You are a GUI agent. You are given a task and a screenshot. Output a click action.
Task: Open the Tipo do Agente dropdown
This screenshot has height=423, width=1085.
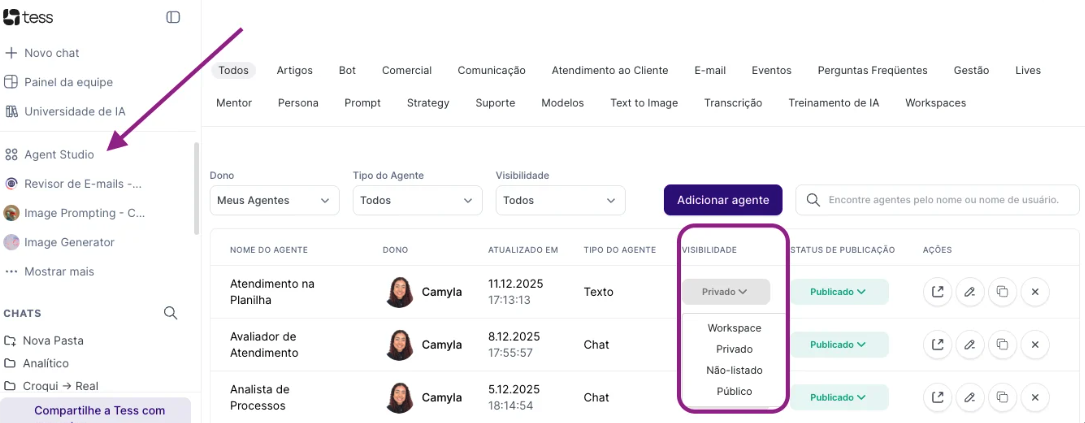coord(417,200)
